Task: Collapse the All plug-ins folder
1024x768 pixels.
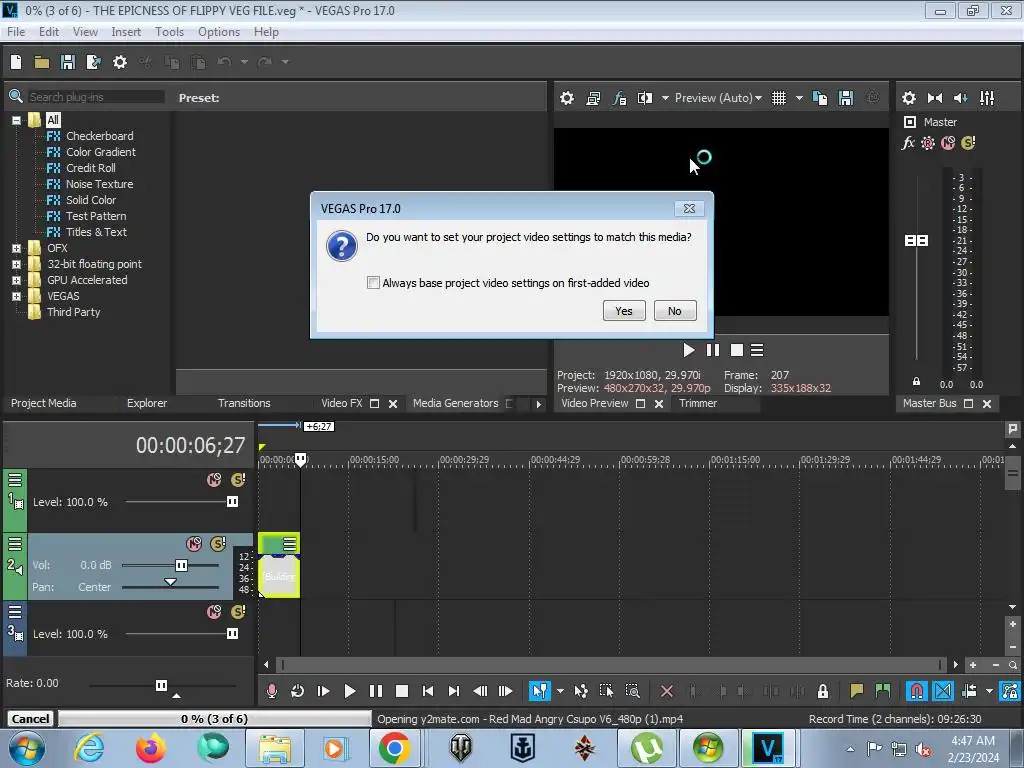Action: pyautogui.click(x=16, y=120)
